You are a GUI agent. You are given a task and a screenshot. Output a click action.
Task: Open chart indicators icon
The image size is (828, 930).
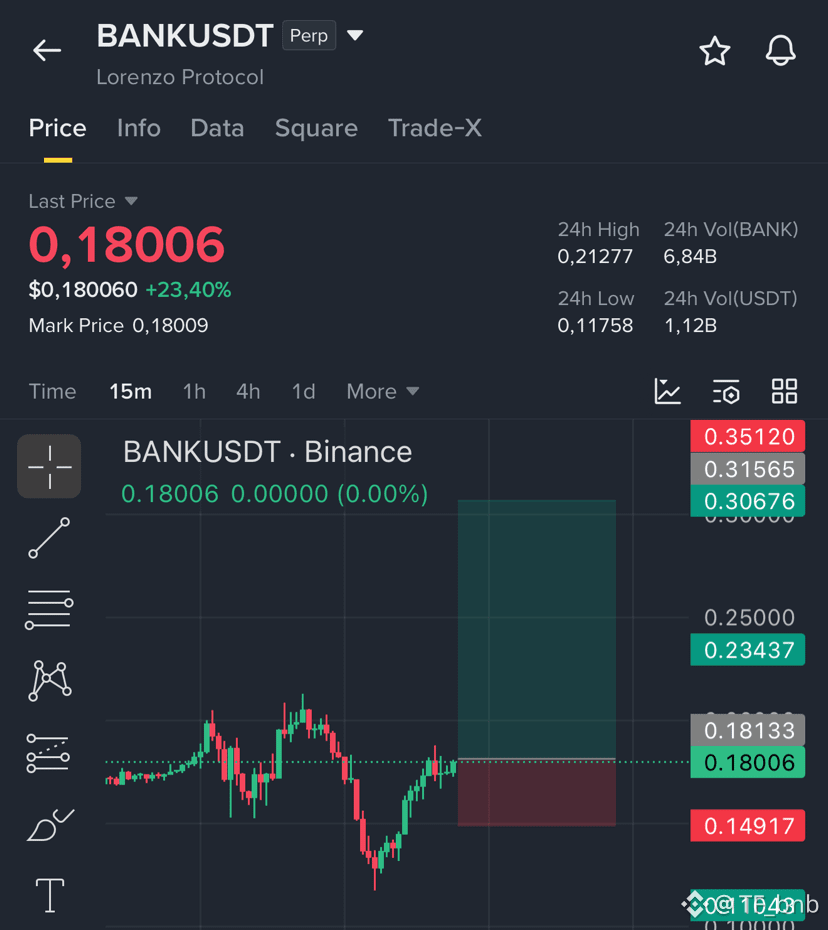tap(667, 391)
